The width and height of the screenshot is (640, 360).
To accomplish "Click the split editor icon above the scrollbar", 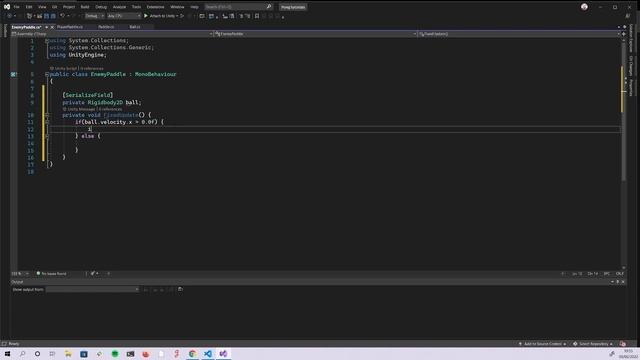I will click(x=624, y=34).
